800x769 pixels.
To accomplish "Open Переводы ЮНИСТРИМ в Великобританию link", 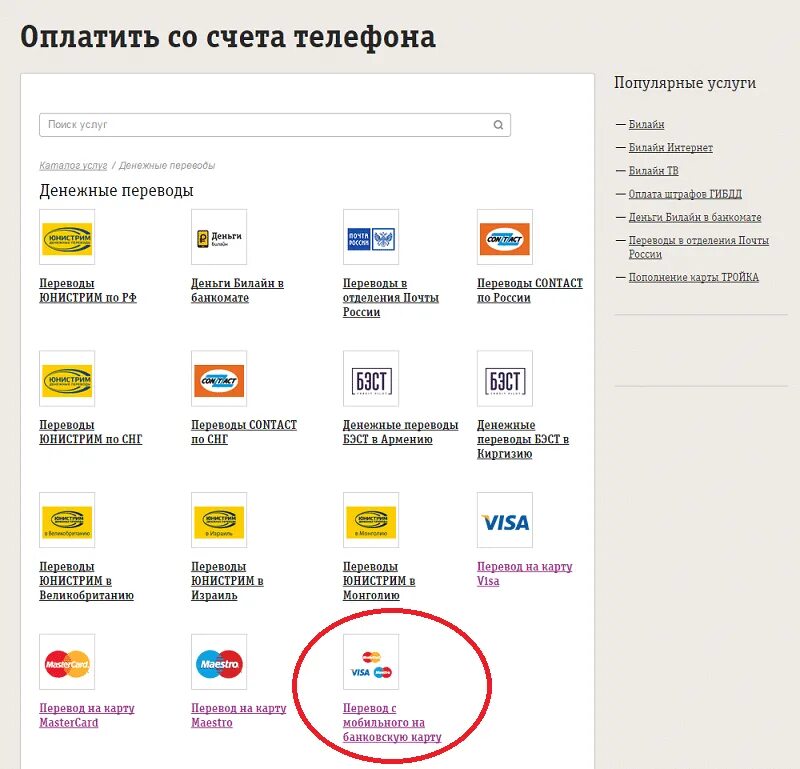I will coord(86,581).
